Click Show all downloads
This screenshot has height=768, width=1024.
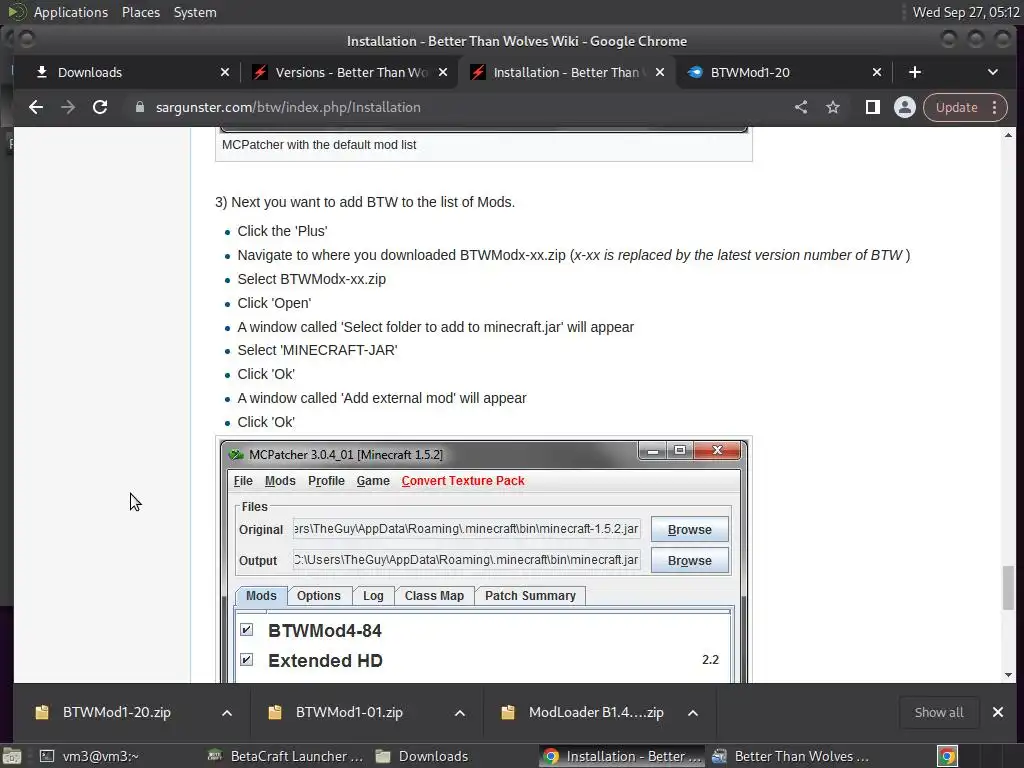[938, 712]
